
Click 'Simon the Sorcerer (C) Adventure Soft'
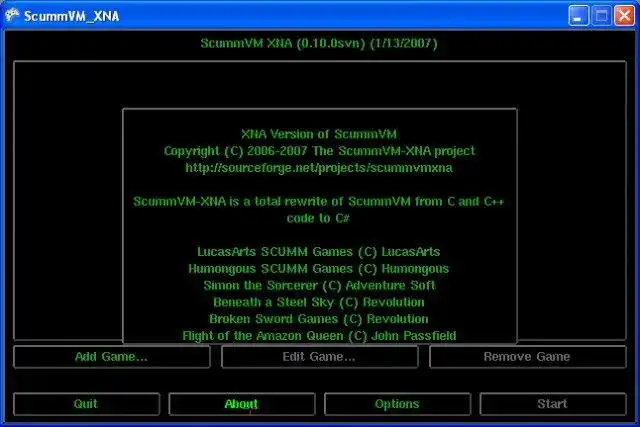320,285
